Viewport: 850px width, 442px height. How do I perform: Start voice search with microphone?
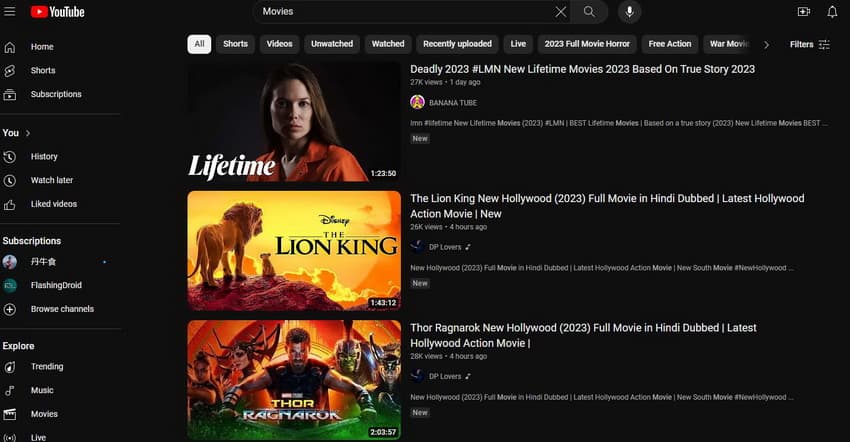[629, 11]
